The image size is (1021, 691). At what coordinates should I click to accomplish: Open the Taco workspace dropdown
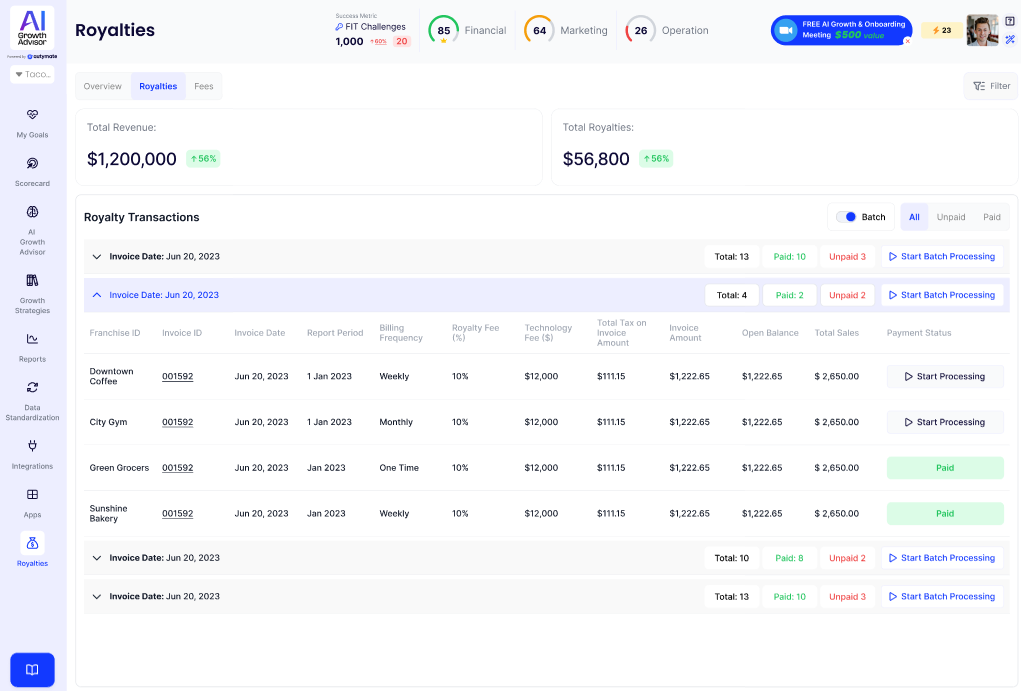(32, 75)
